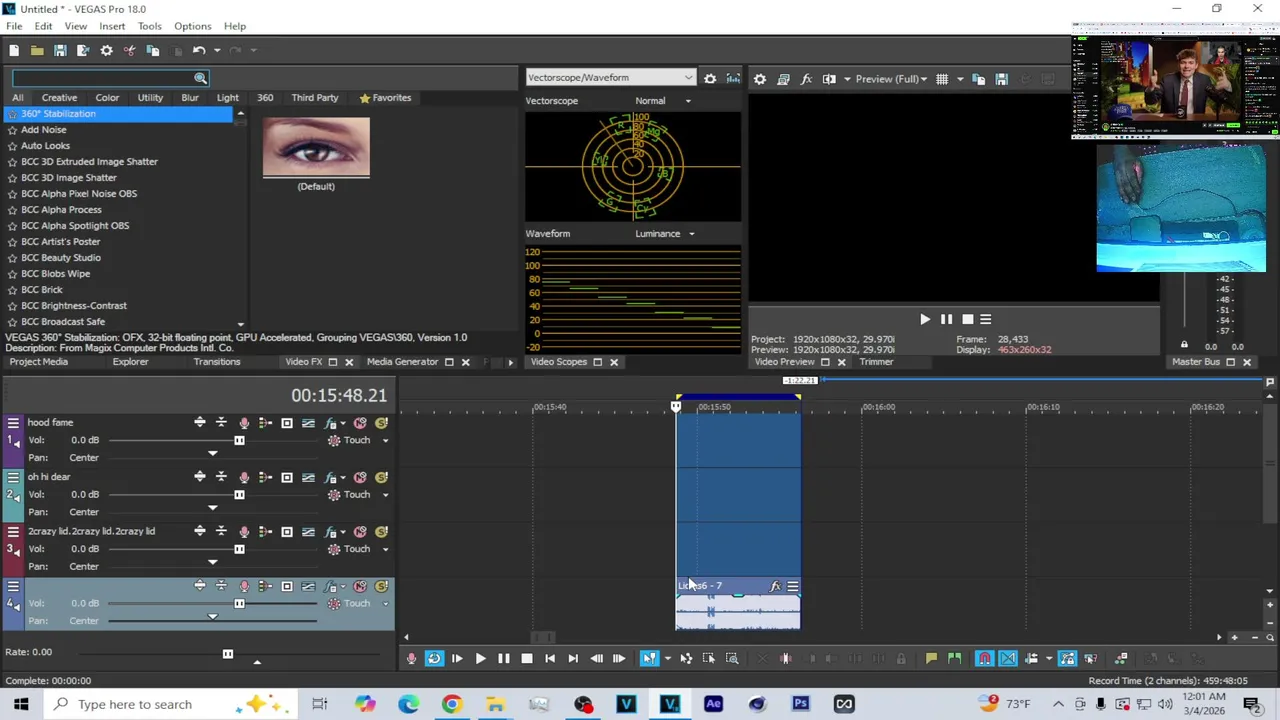
Task: Arm hood fame track for recording
Action: tap(244, 423)
